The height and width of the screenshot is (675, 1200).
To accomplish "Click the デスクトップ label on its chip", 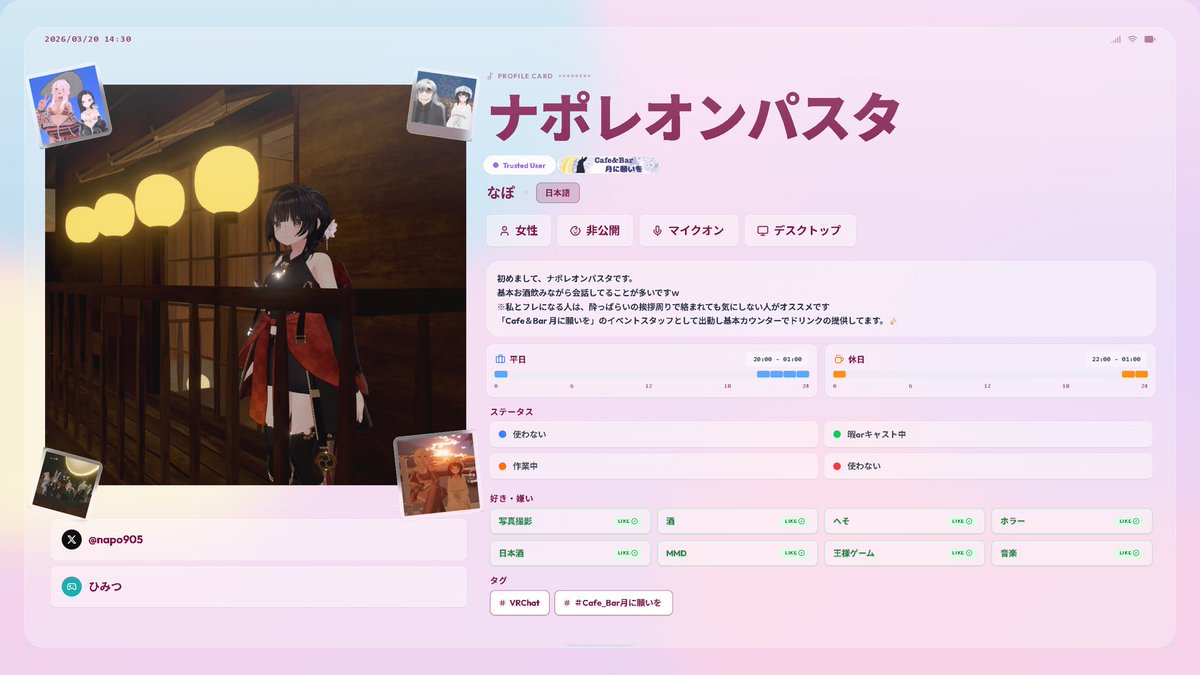I will point(807,231).
